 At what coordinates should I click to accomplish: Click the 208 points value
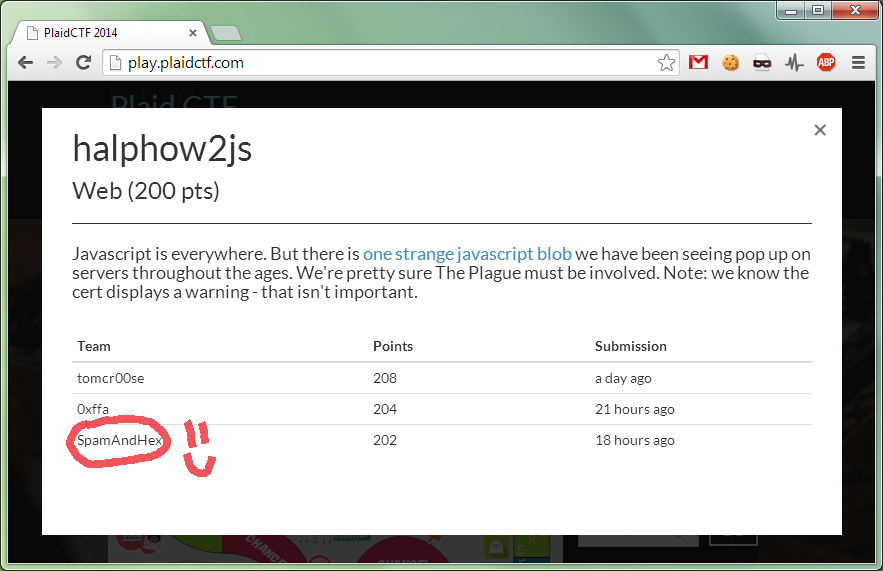tap(385, 378)
